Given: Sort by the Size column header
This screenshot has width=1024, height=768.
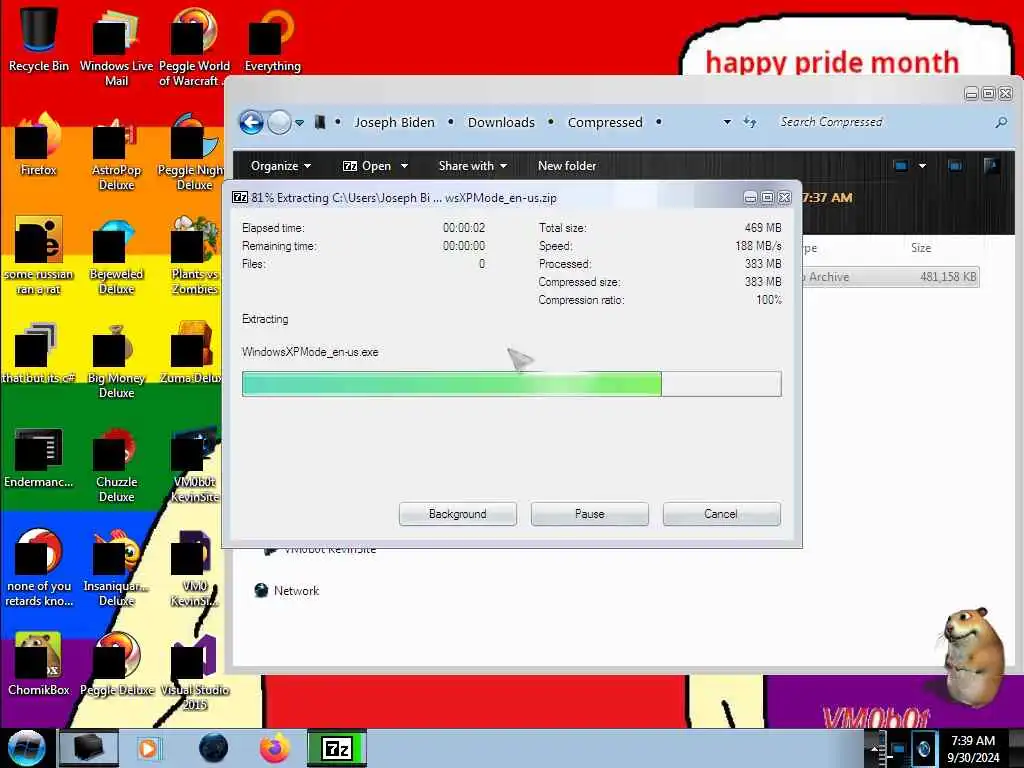Looking at the screenshot, I should (921, 248).
